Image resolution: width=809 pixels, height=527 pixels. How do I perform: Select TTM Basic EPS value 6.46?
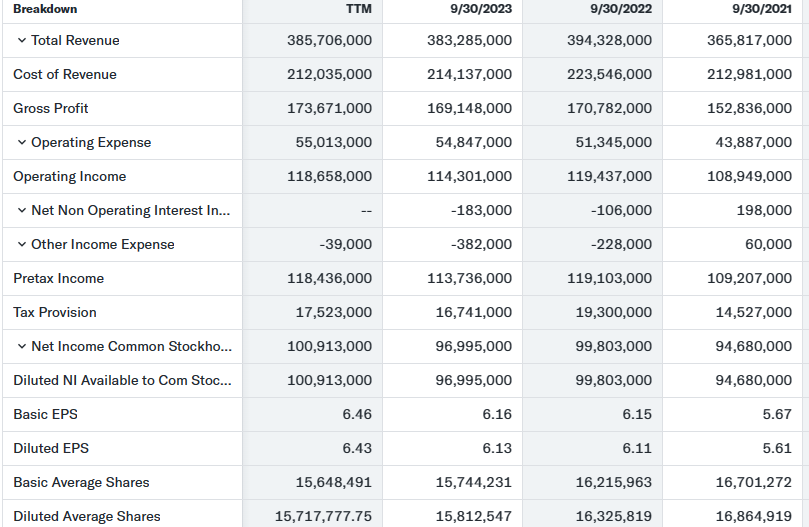click(x=357, y=414)
